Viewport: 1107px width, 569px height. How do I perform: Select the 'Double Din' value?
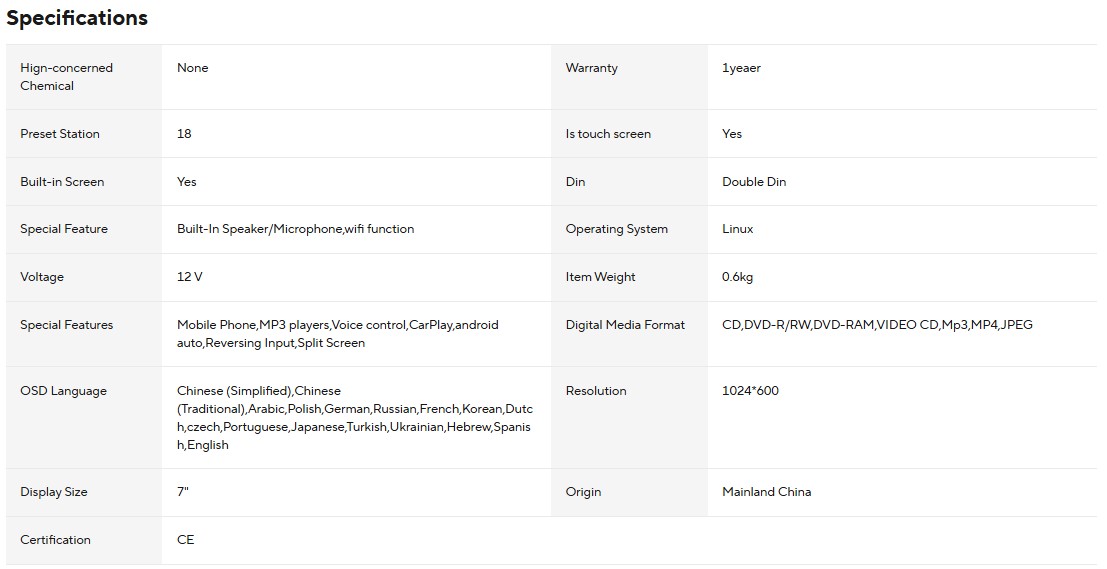tap(754, 182)
